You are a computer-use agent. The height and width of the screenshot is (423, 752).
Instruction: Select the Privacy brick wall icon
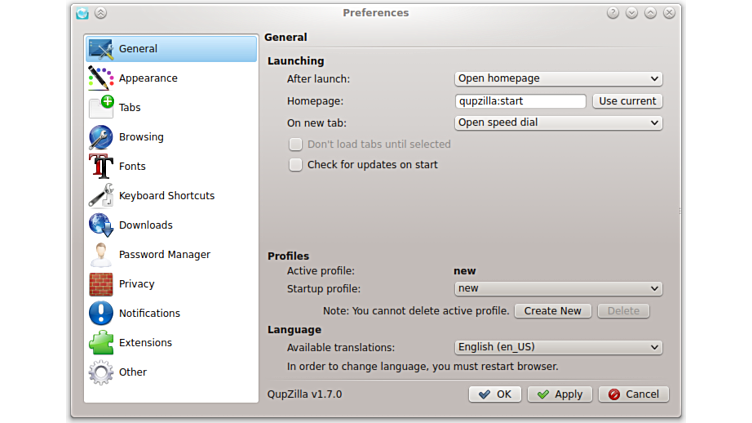(x=101, y=284)
